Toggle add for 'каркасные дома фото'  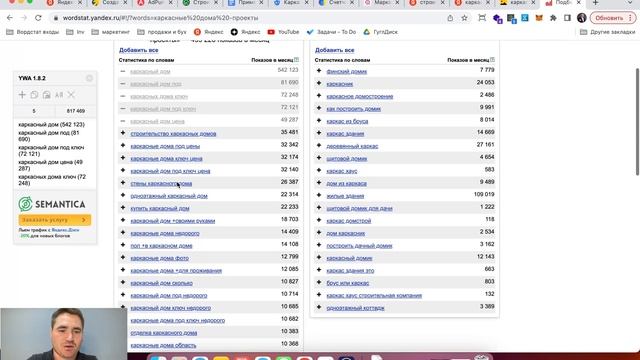123,258
